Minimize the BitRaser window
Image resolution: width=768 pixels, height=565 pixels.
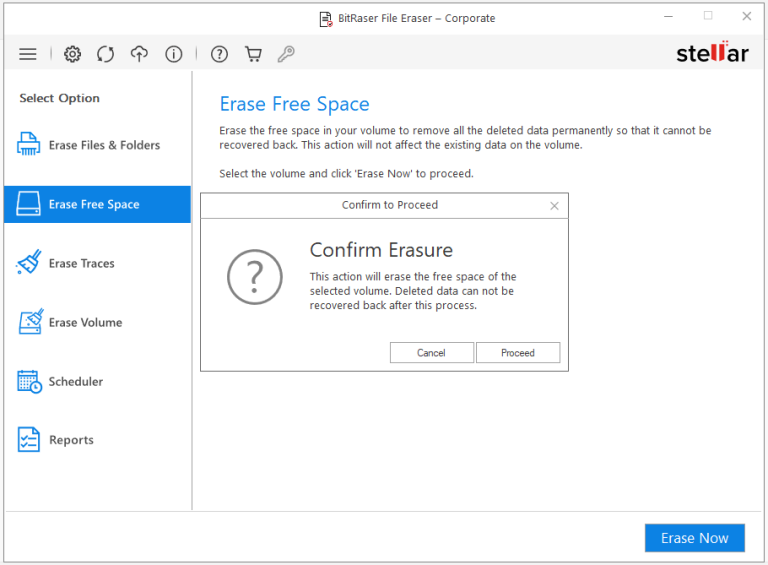pos(668,17)
